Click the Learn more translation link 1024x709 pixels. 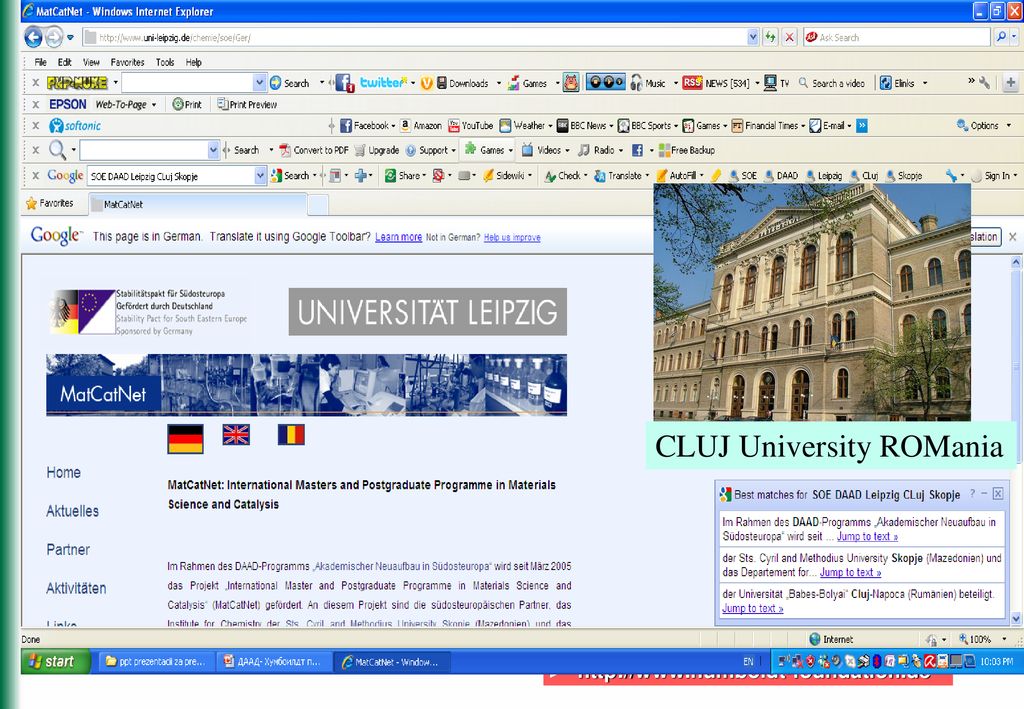point(398,237)
